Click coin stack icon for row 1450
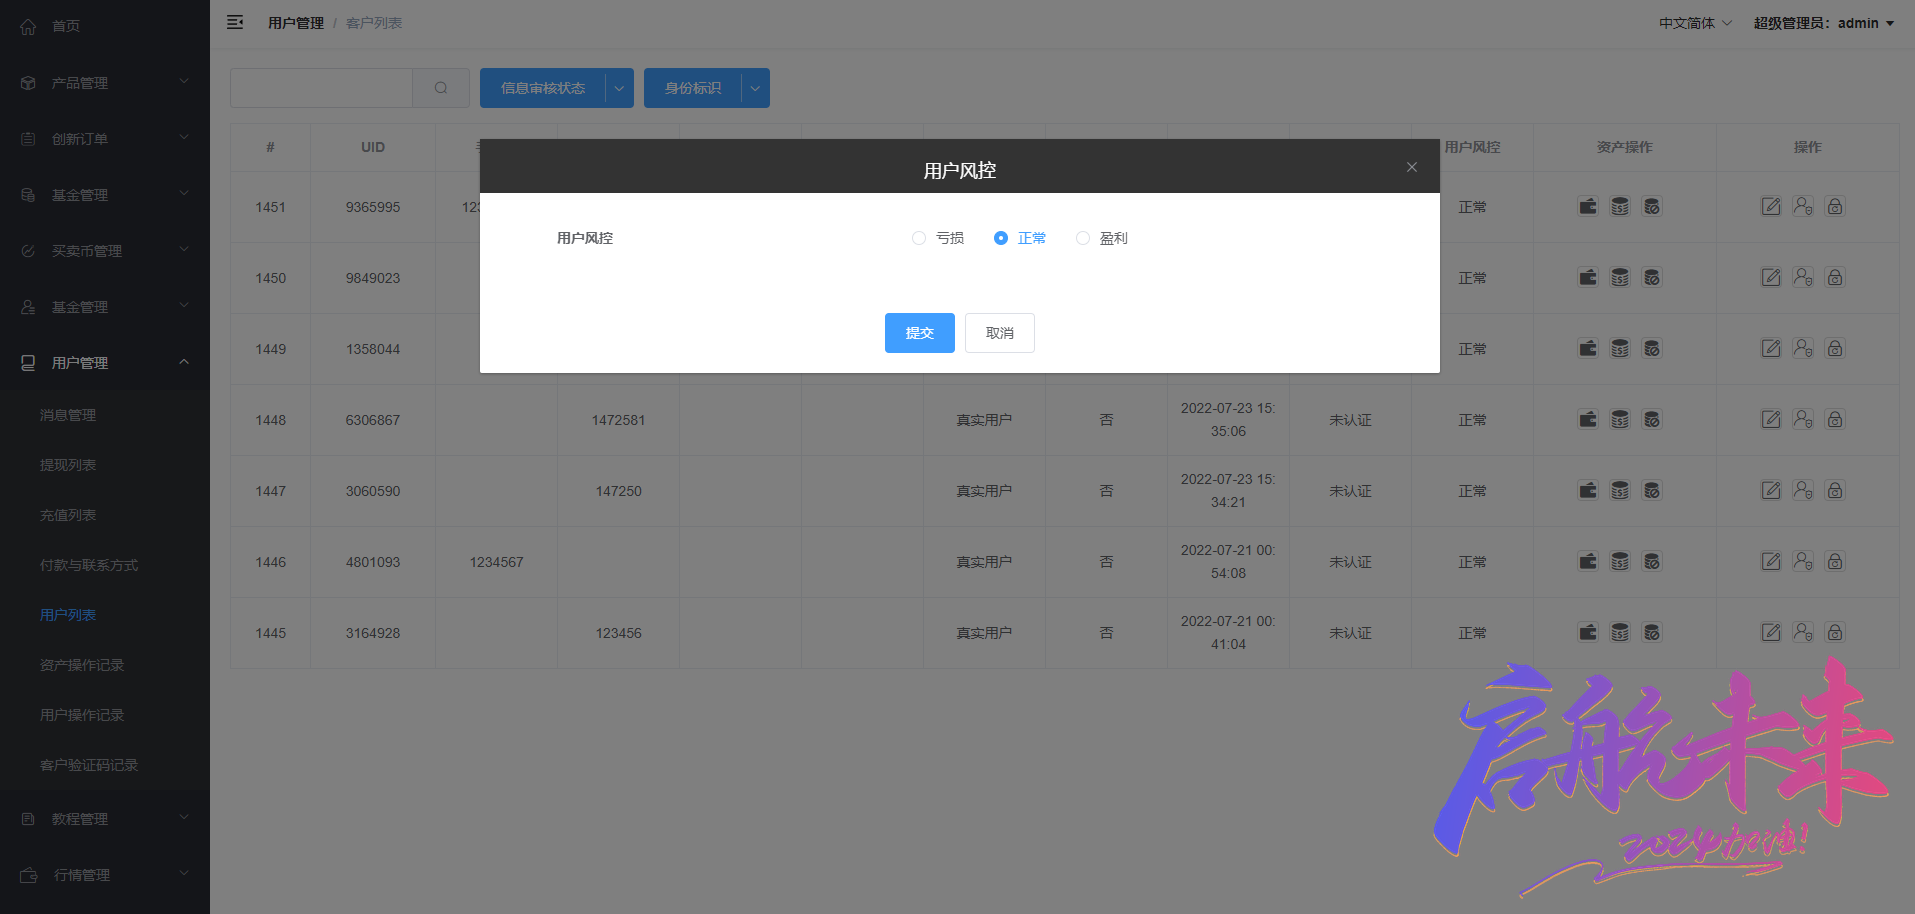Image resolution: width=1915 pixels, height=914 pixels. click(1620, 278)
